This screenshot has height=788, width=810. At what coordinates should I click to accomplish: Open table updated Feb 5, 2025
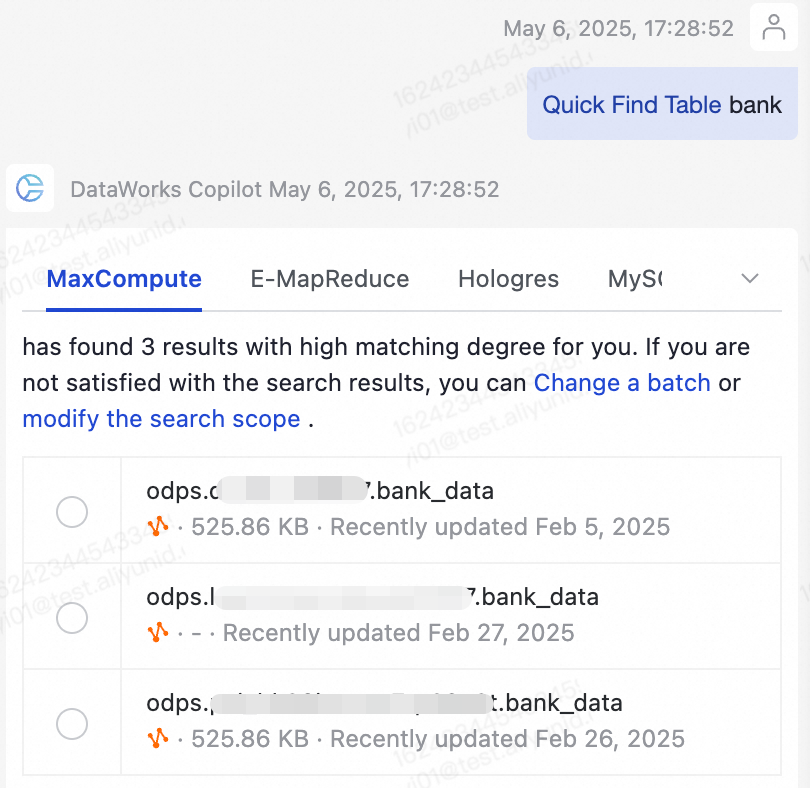click(320, 492)
